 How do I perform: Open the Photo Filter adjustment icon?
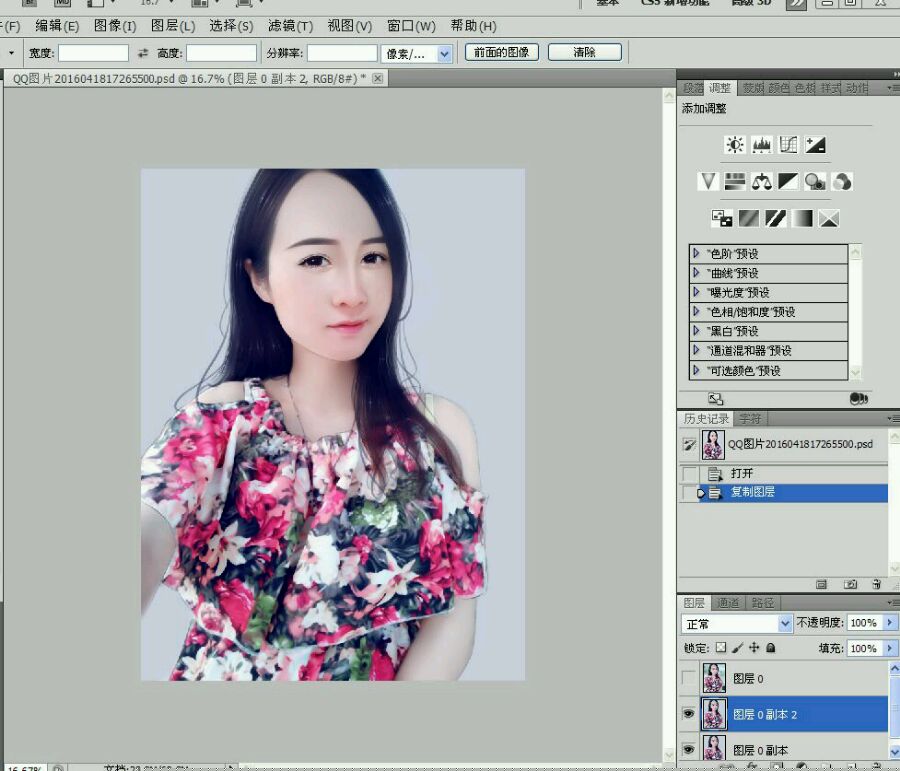[x=815, y=180]
